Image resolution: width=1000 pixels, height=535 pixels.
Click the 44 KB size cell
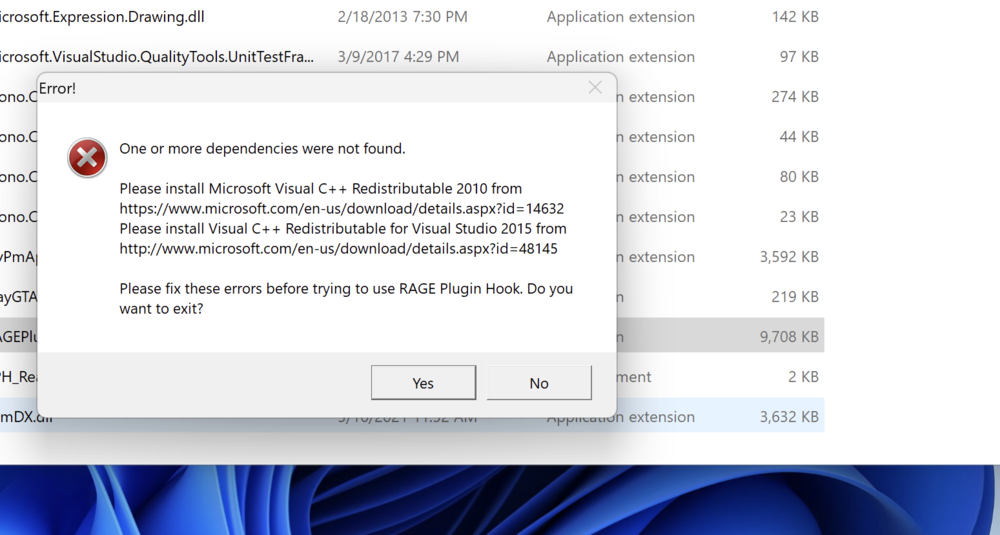click(799, 136)
